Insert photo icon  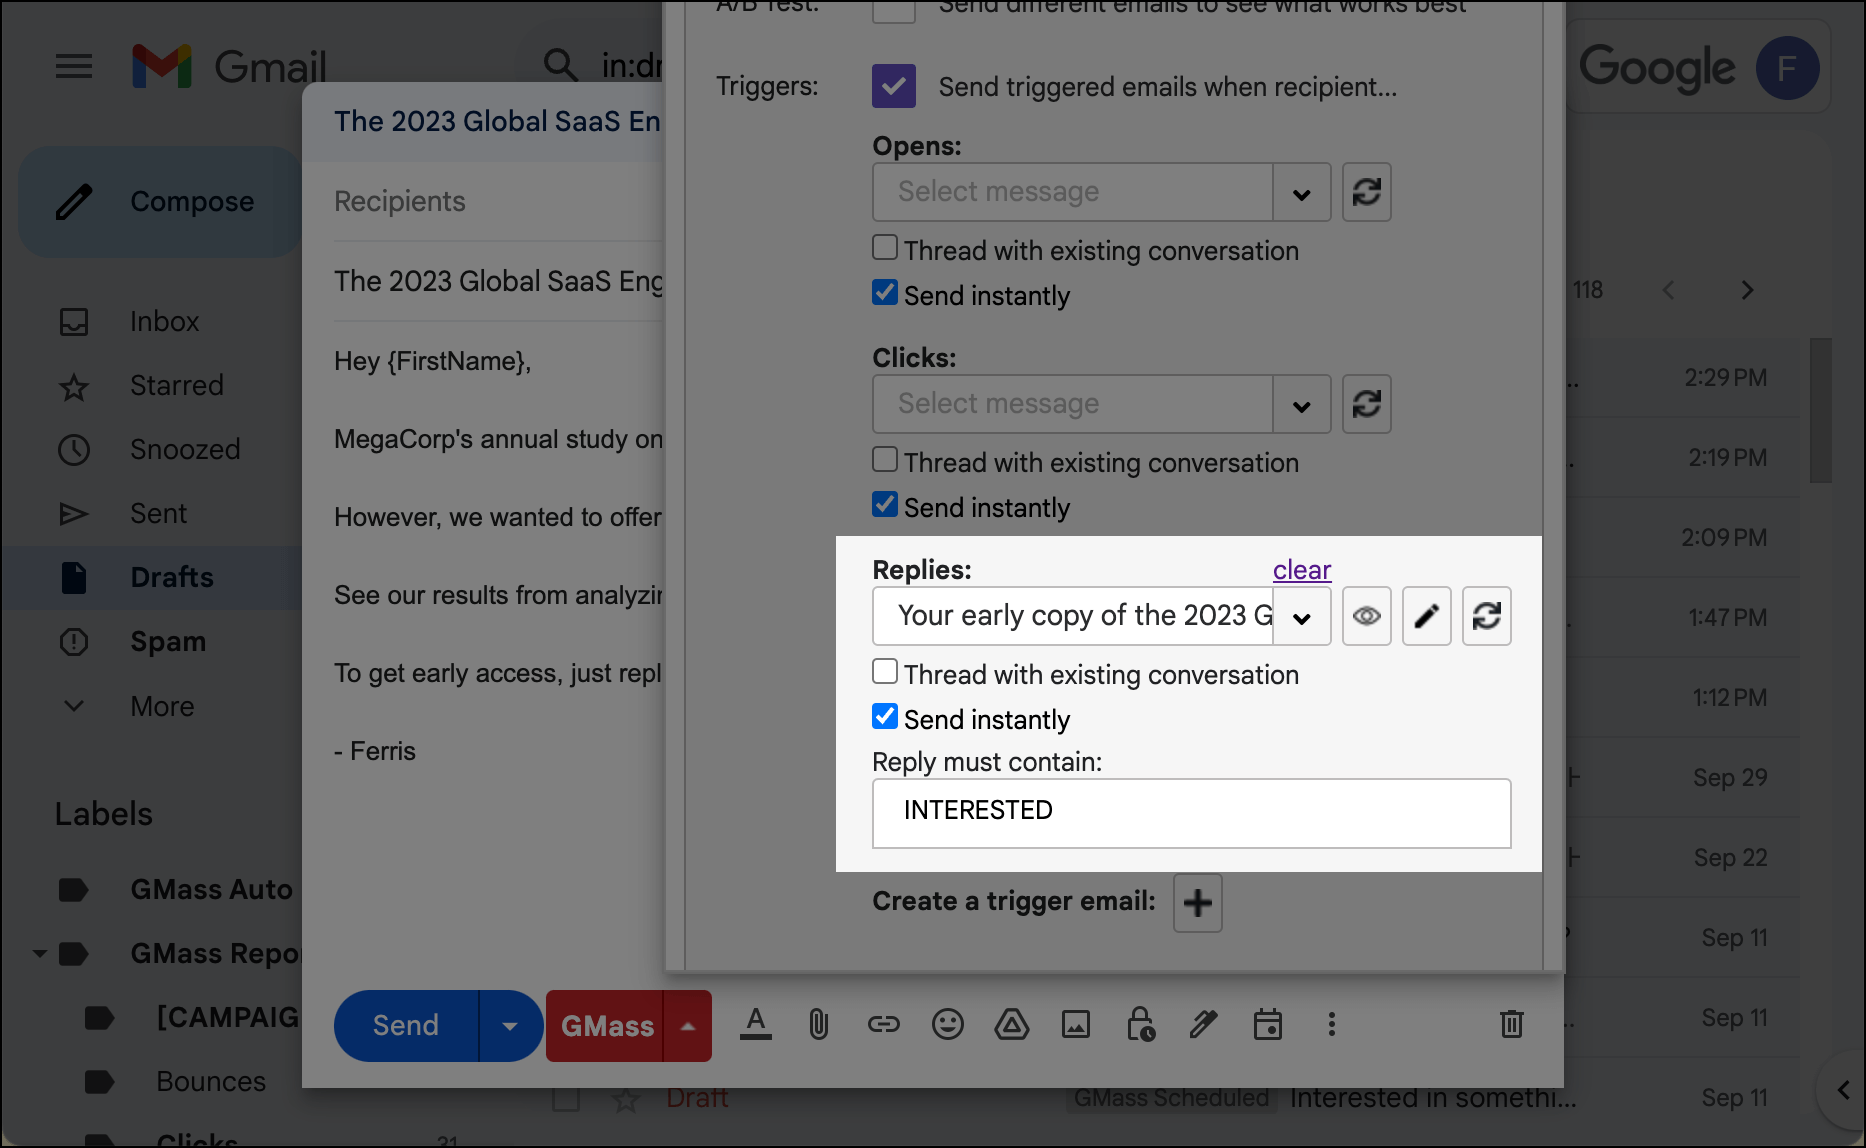click(x=1076, y=1024)
